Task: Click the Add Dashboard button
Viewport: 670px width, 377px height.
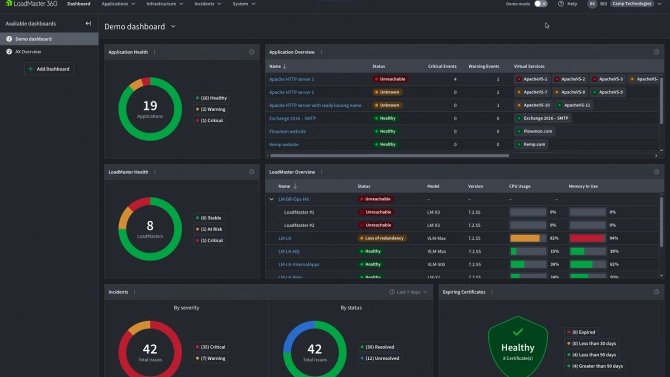Action: 49,69
